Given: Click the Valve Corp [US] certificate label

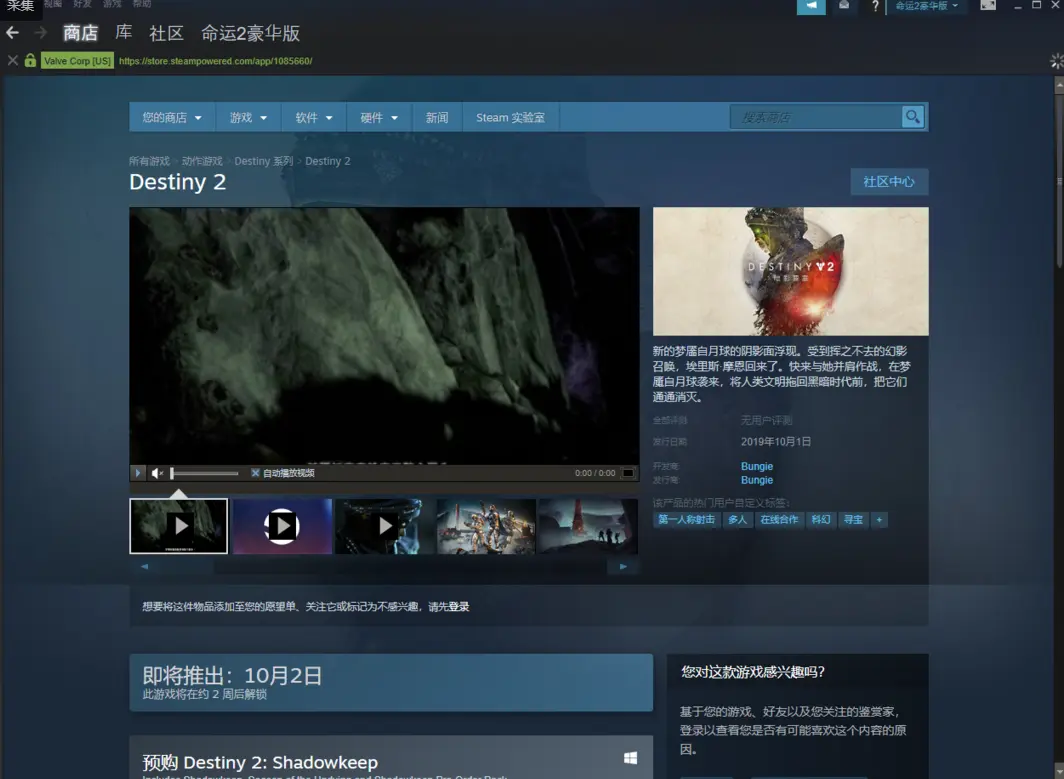Looking at the screenshot, I should [77, 60].
